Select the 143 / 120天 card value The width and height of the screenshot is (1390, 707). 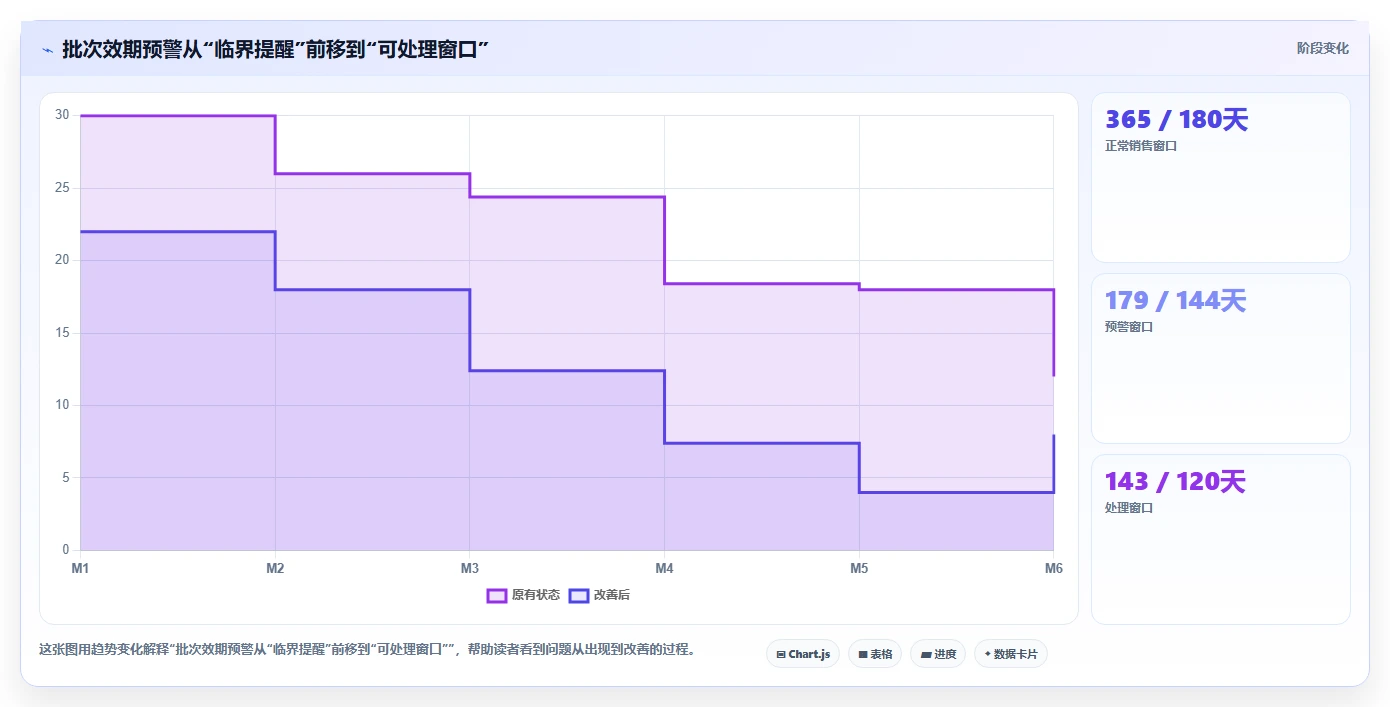pyautogui.click(x=1175, y=482)
